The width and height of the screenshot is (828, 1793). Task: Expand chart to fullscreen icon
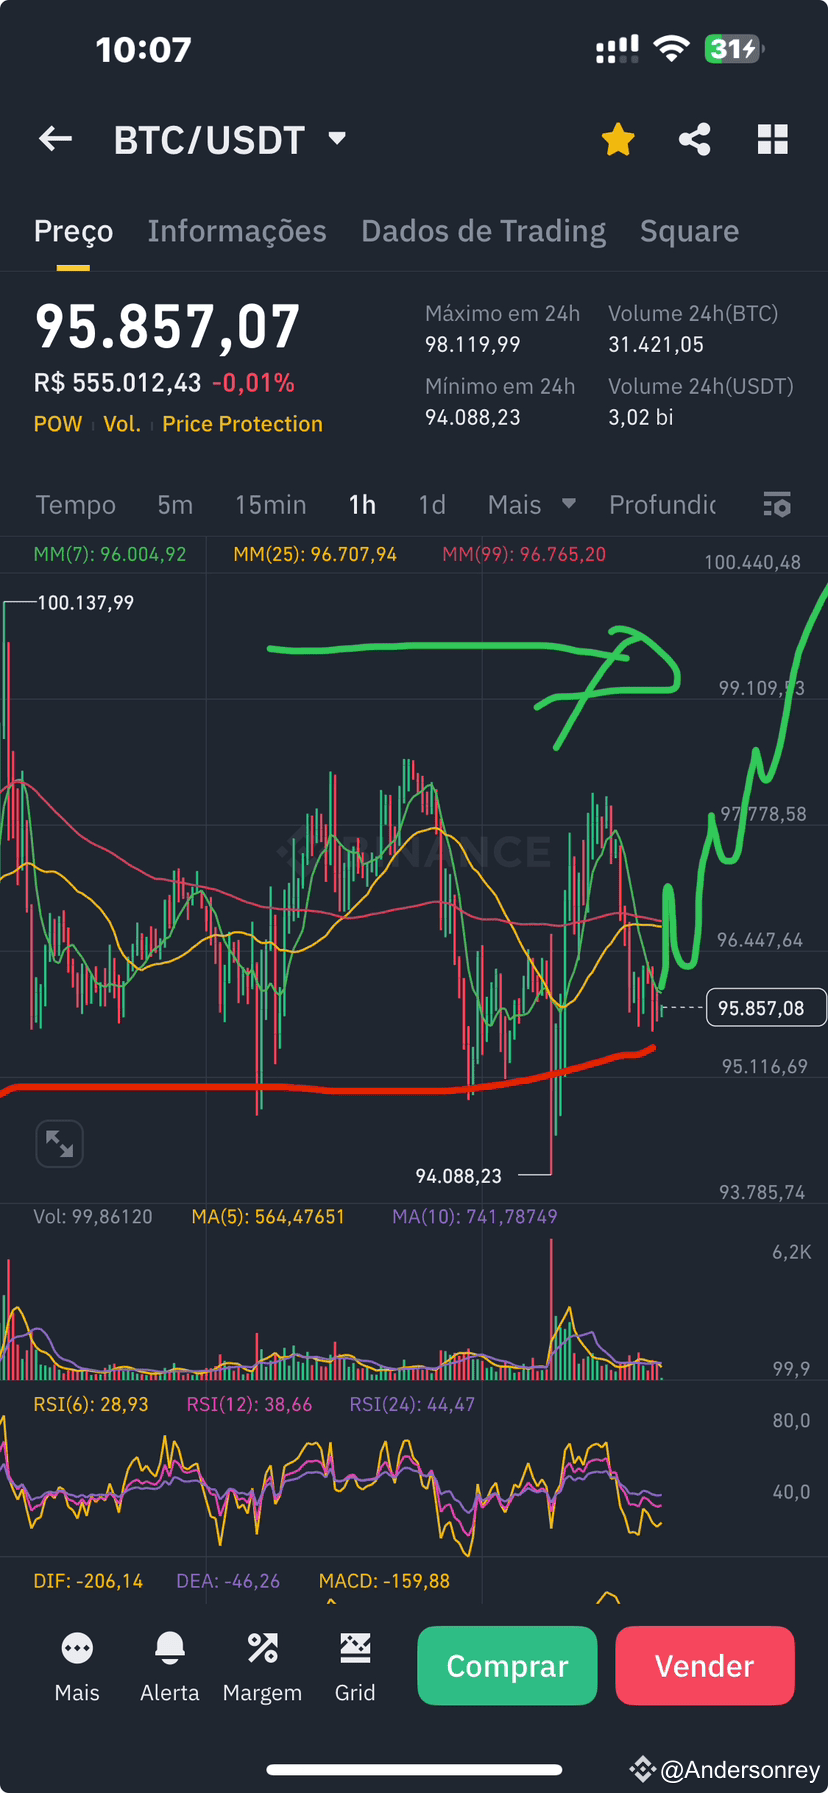(x=59, y=1143)
